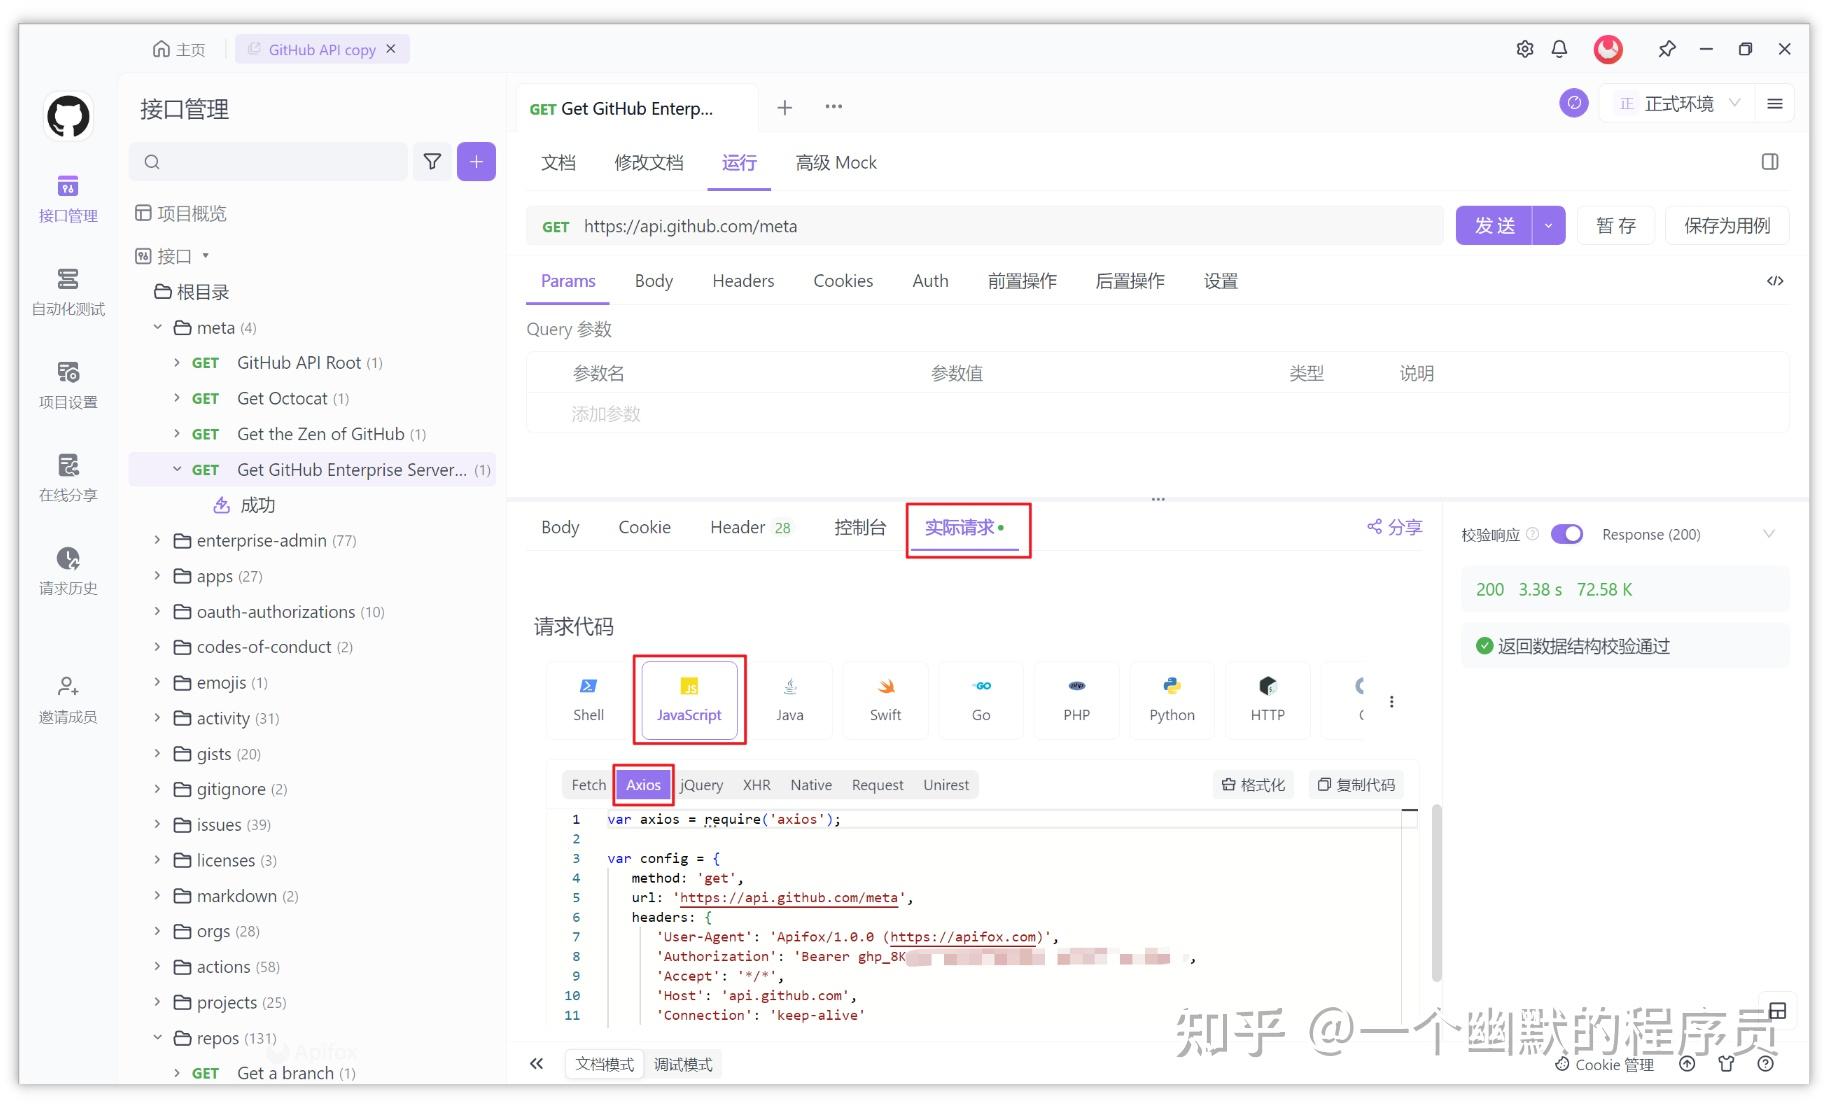Switch to 调试模式

point(683,1064)
